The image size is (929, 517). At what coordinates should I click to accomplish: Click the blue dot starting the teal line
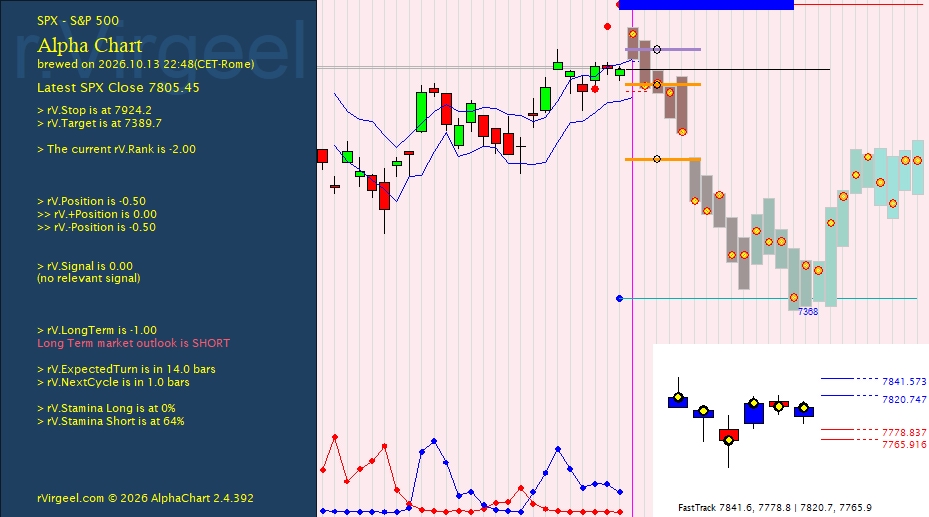620,298
